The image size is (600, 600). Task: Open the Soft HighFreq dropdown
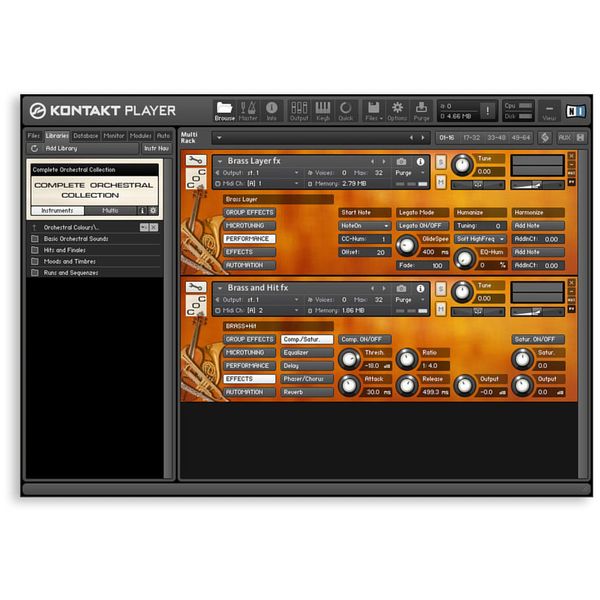pyautogui.click(x=480, y=239)
